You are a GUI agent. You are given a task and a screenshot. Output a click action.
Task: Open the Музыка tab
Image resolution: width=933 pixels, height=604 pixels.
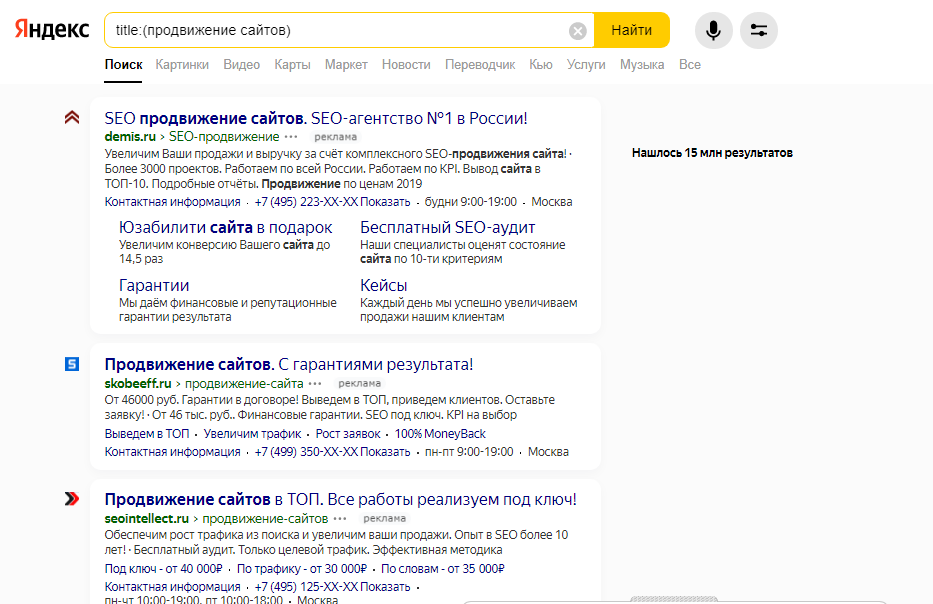pyautogui.click(x=642, y=65)
